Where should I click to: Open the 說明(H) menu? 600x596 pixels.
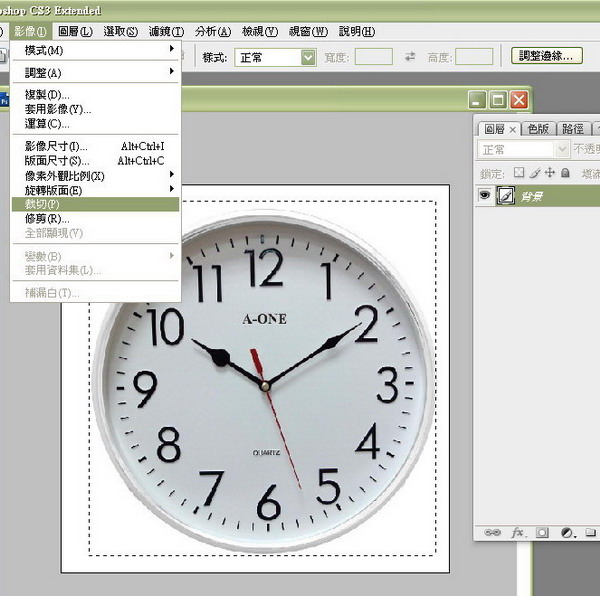tap(357, 31)
